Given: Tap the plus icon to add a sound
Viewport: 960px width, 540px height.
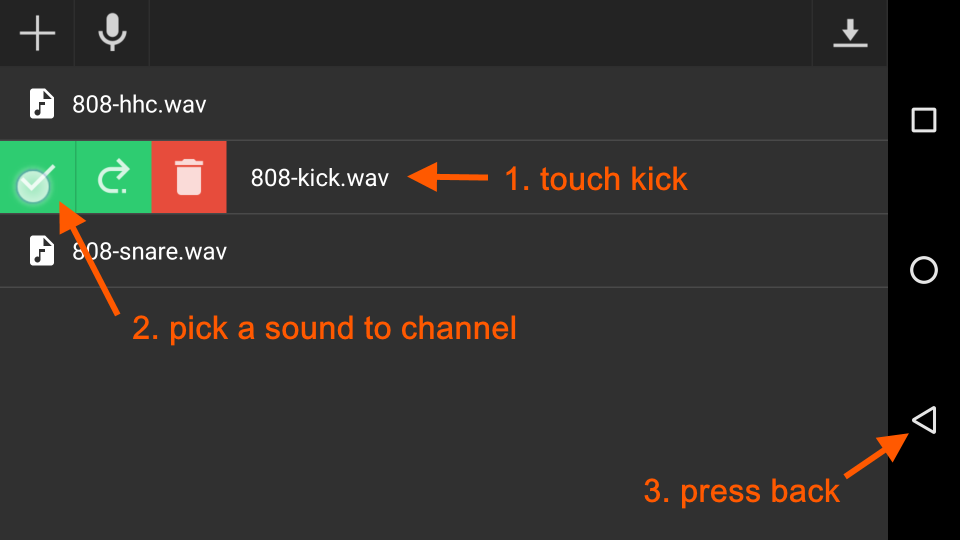Looking at the screenshot, I should click(37, 34).
